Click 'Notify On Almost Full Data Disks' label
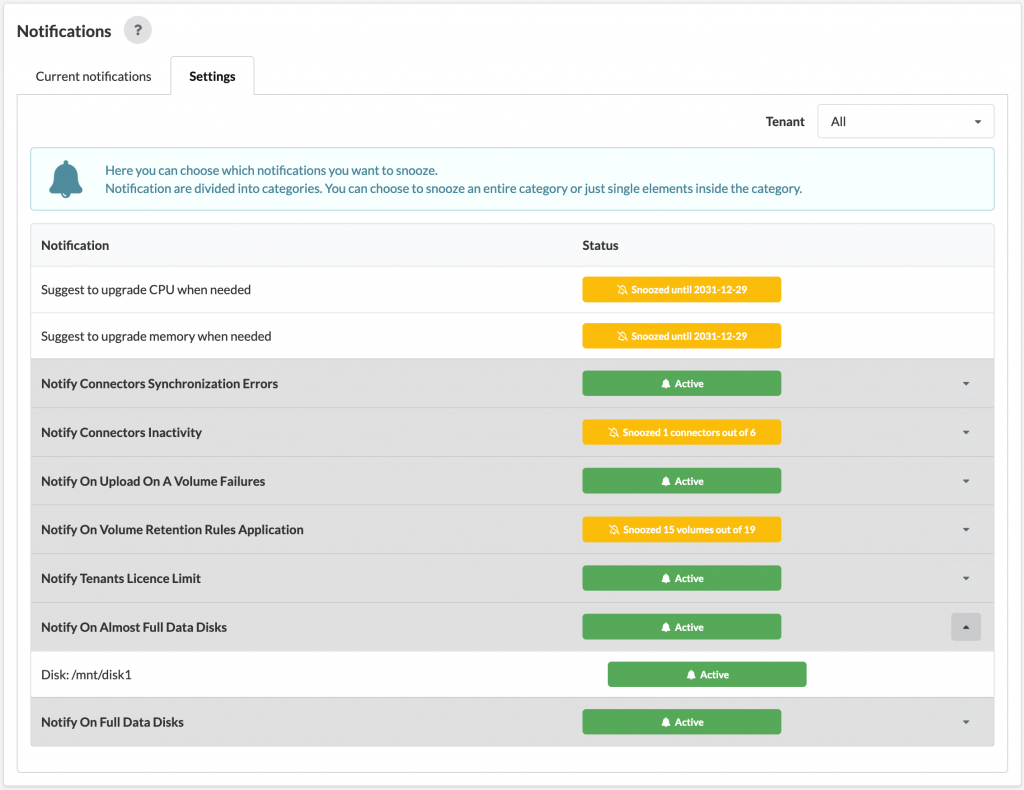 (134, 627)
